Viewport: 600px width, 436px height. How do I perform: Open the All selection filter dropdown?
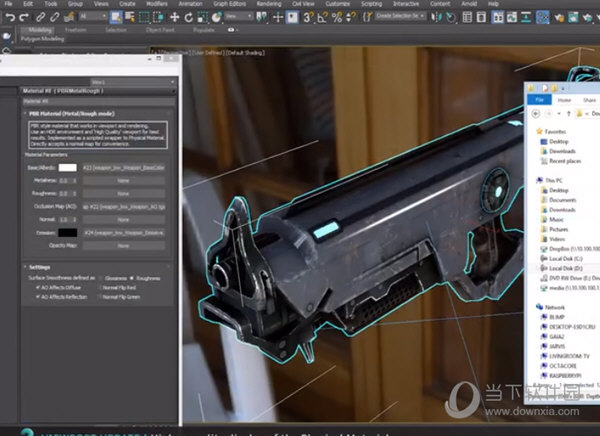pyautogui.click(x=93, y=16)
